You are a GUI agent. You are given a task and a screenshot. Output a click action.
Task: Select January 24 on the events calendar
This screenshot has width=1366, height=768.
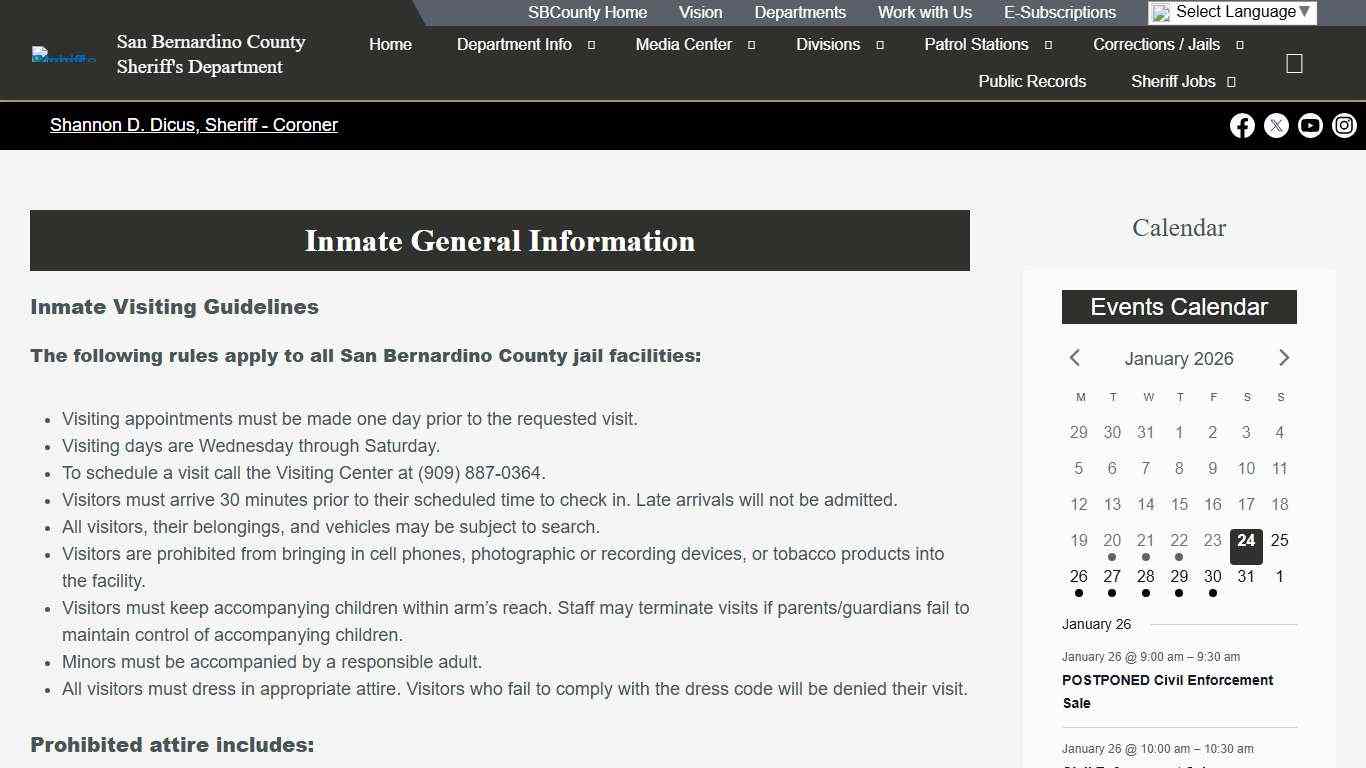click(x=1246, y=546)
